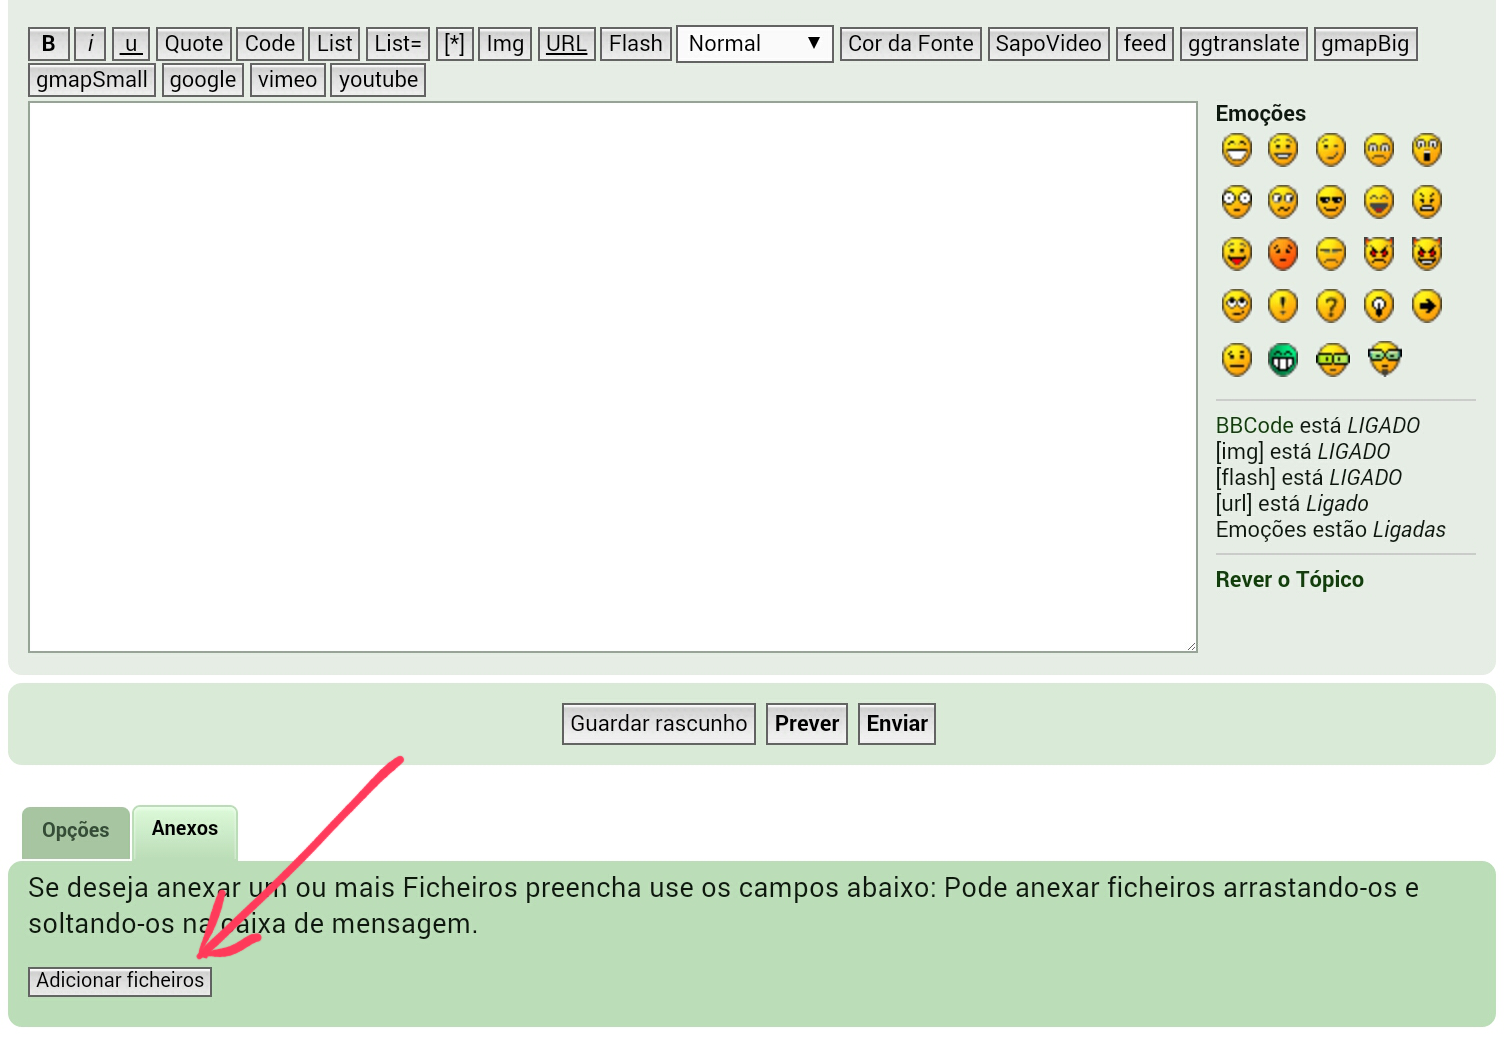Insert the neutral straight-mouth emoticon
Viewport: 1504px width, 1053px height.
pos(1237,359)
